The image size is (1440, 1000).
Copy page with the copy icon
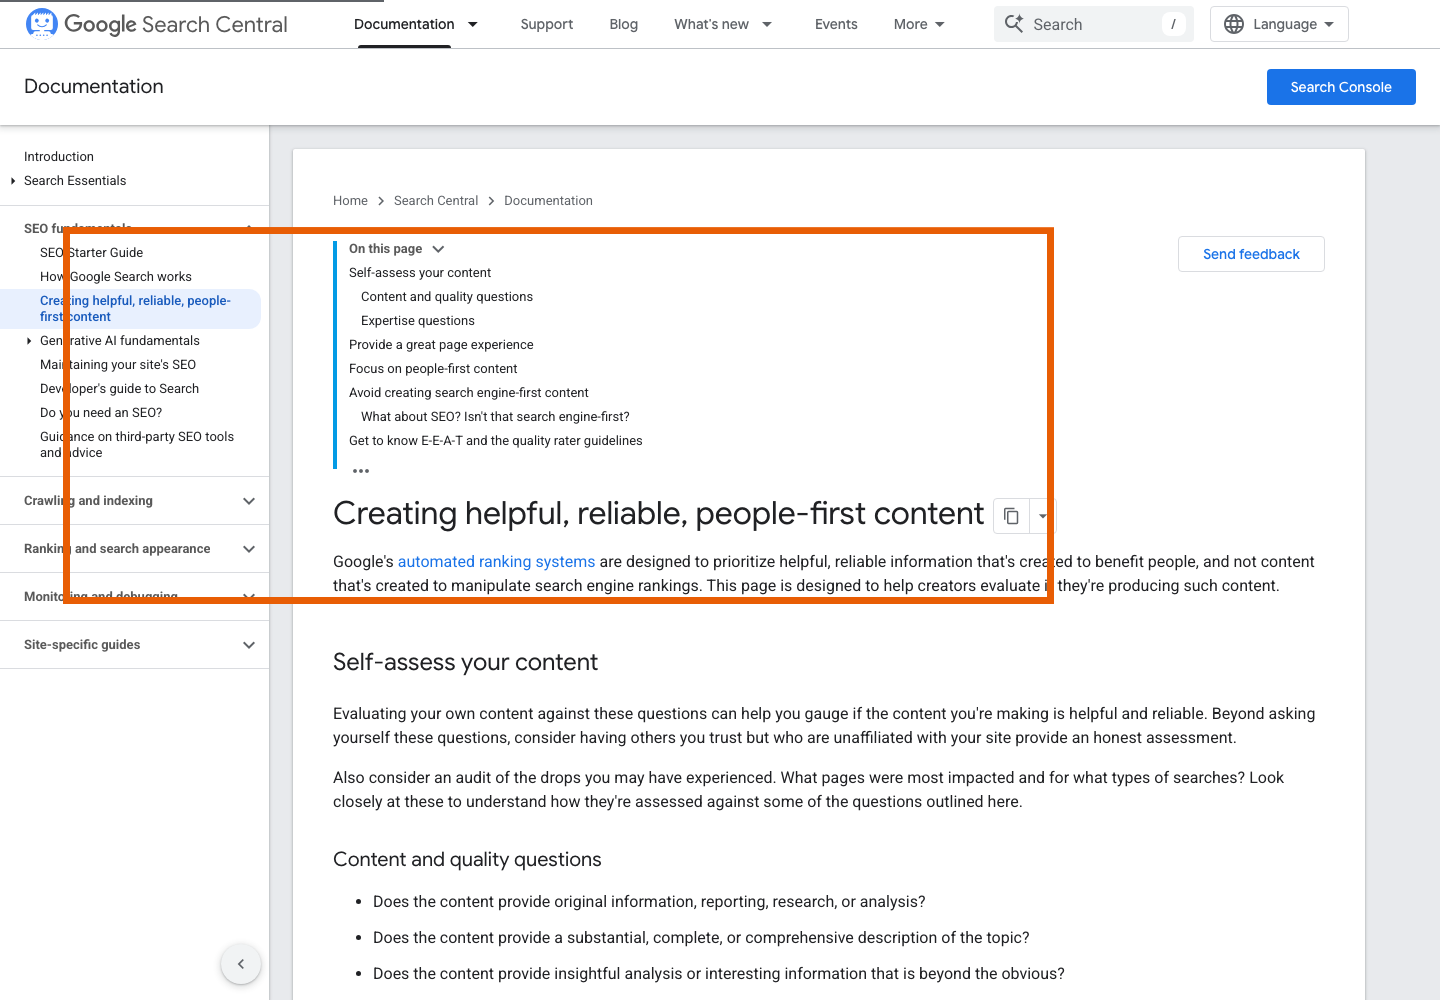1011,516
